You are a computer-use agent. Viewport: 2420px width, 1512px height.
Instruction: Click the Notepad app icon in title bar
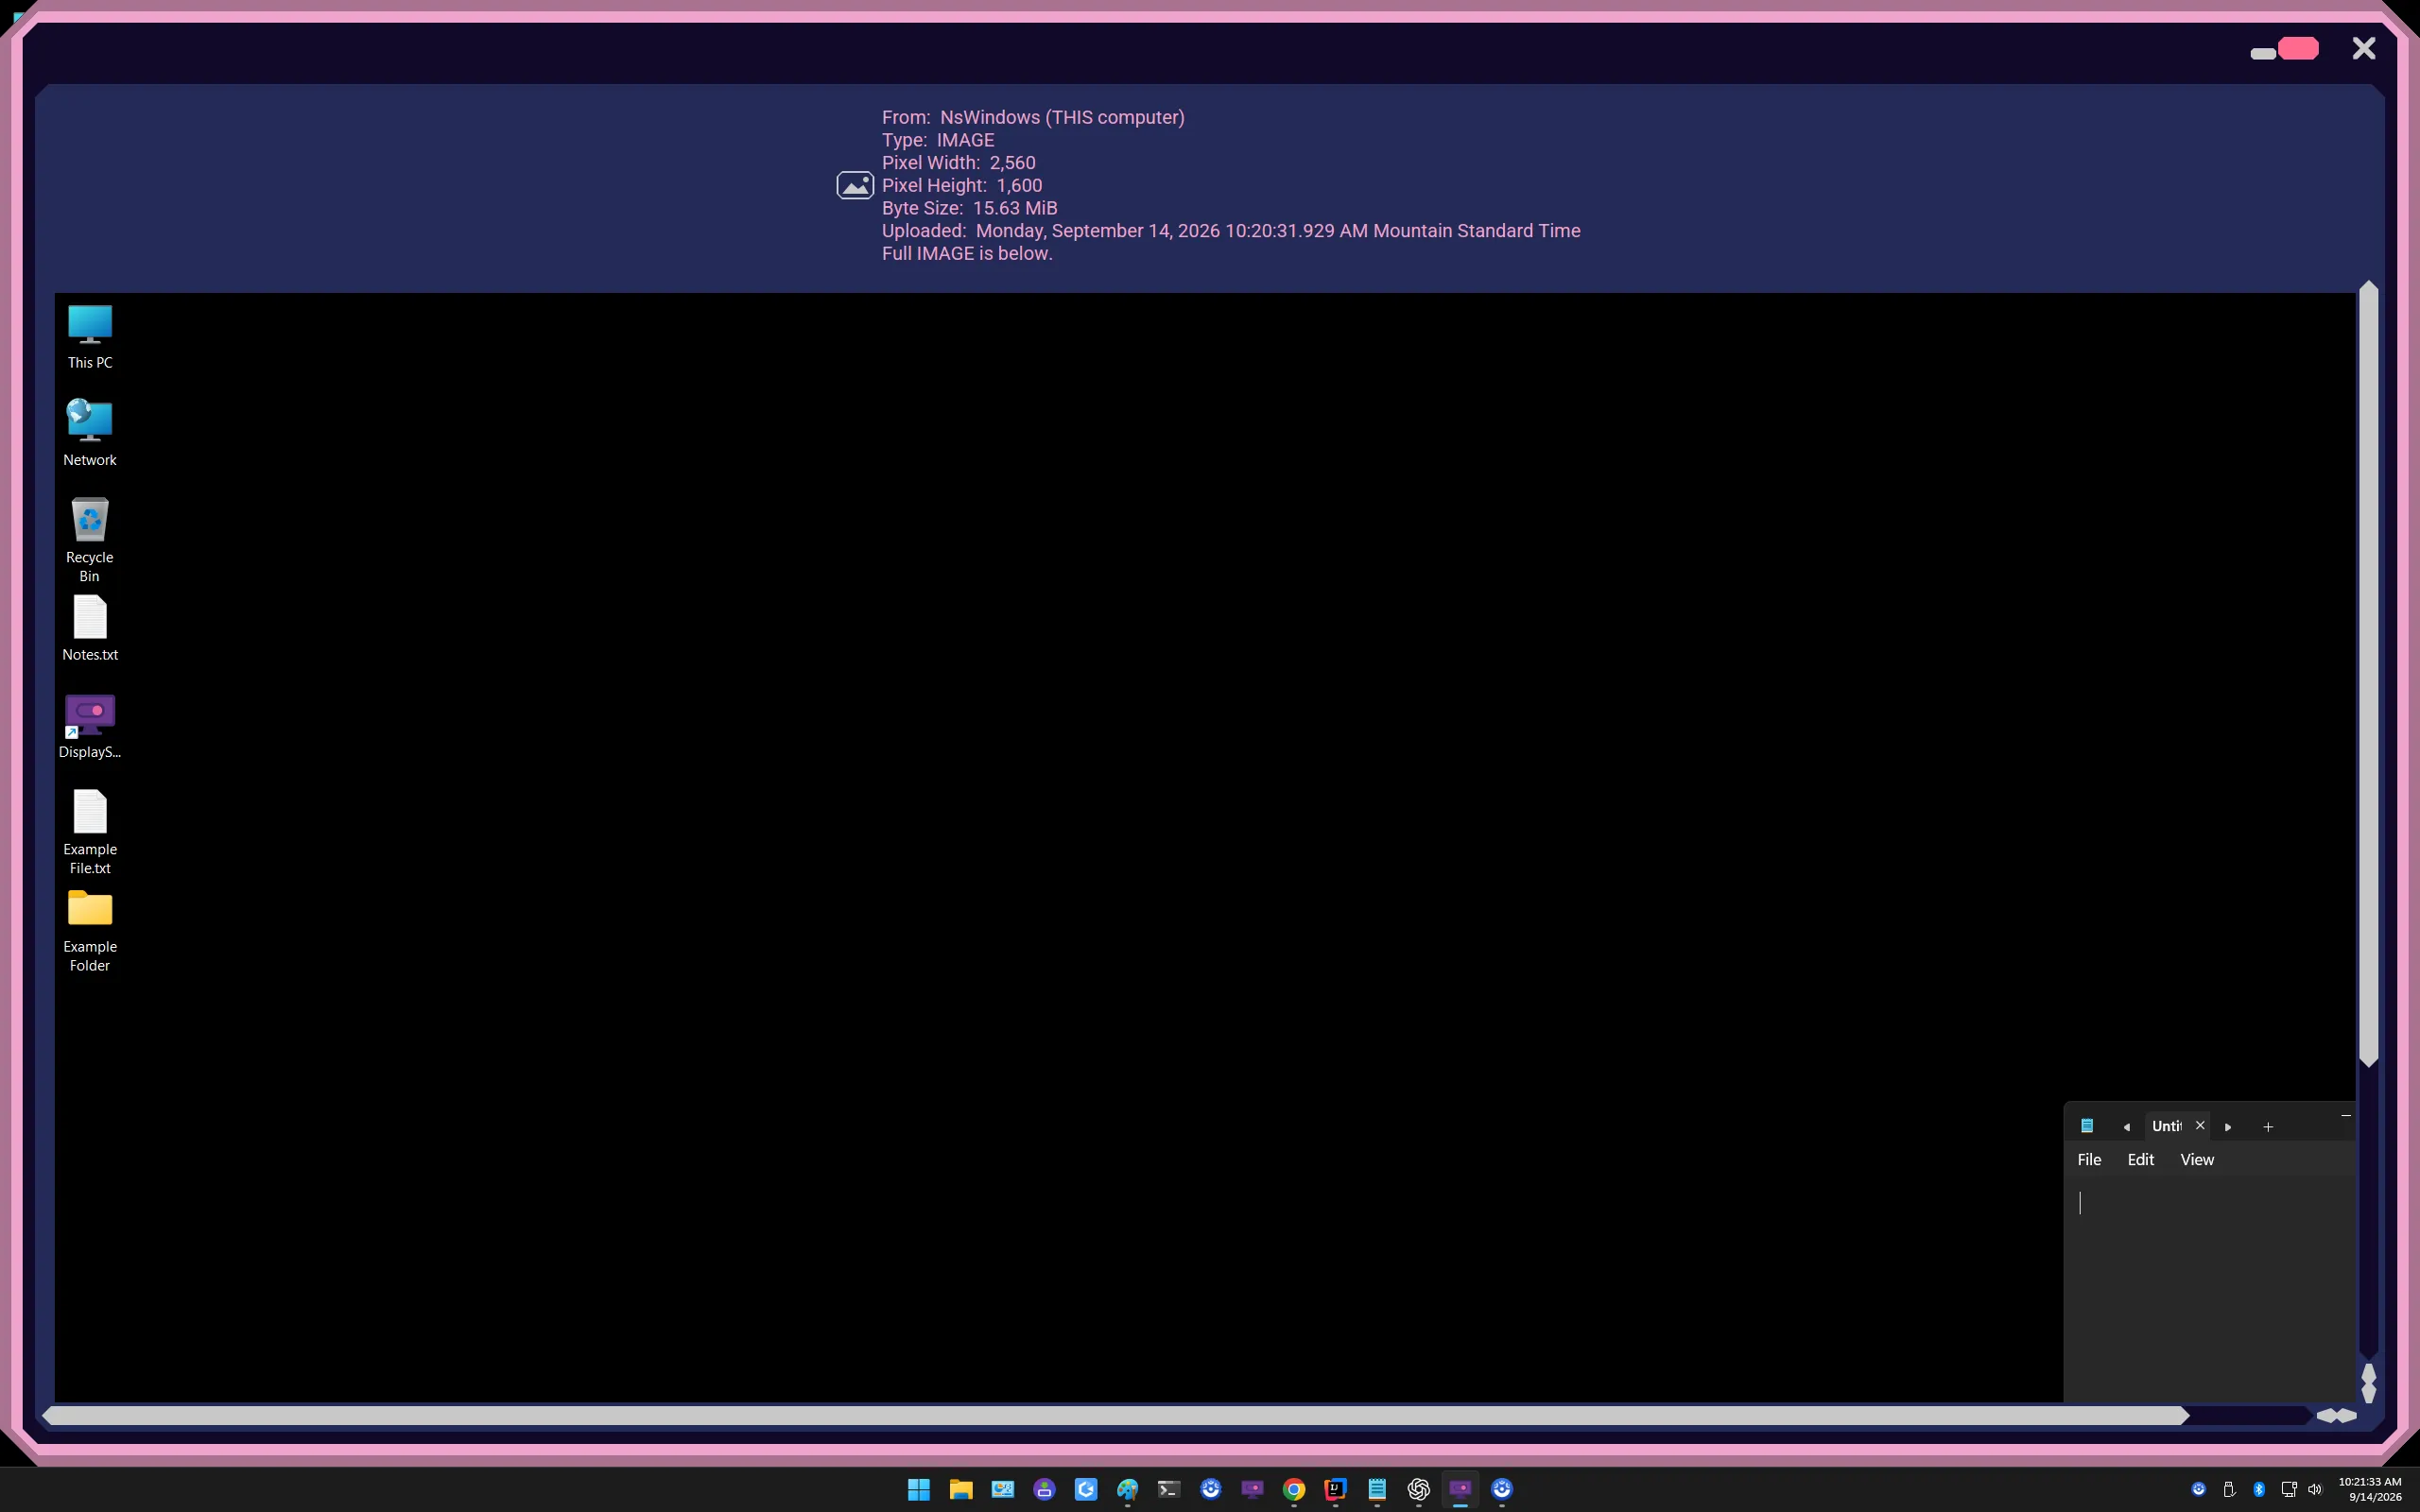click(x=2087, y=1126)
